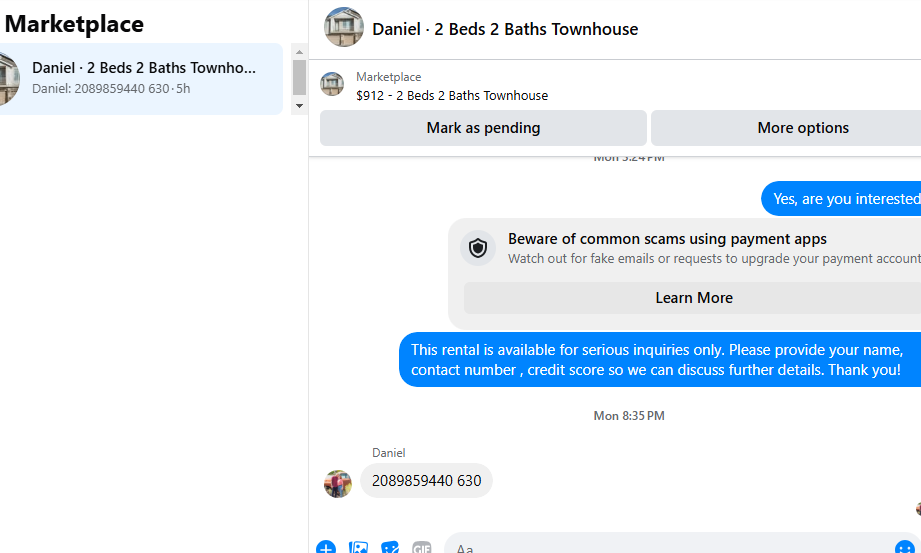Click Daniel's phone number message bubble
The width and height of the screenshot is (921, 553).
click(426, 481)
